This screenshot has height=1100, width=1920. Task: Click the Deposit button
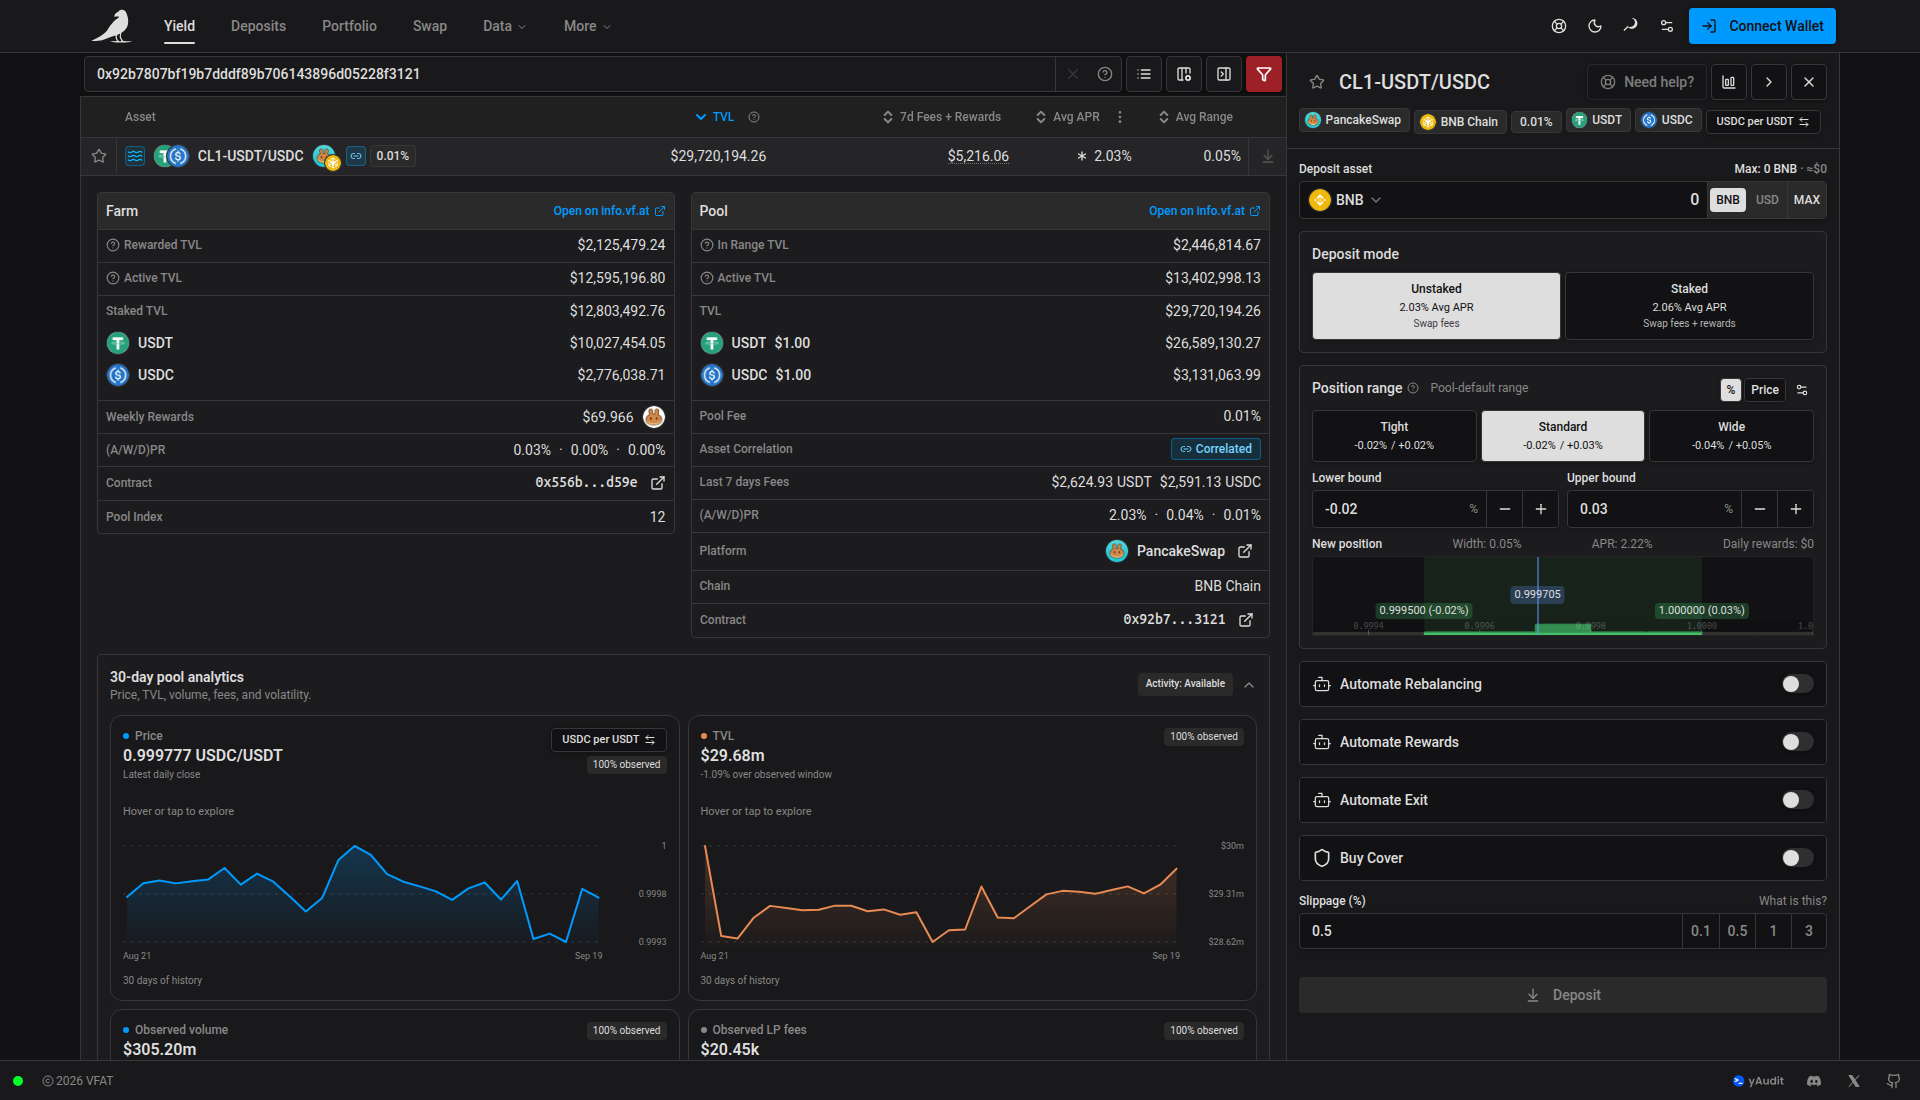click(1563, 995)
